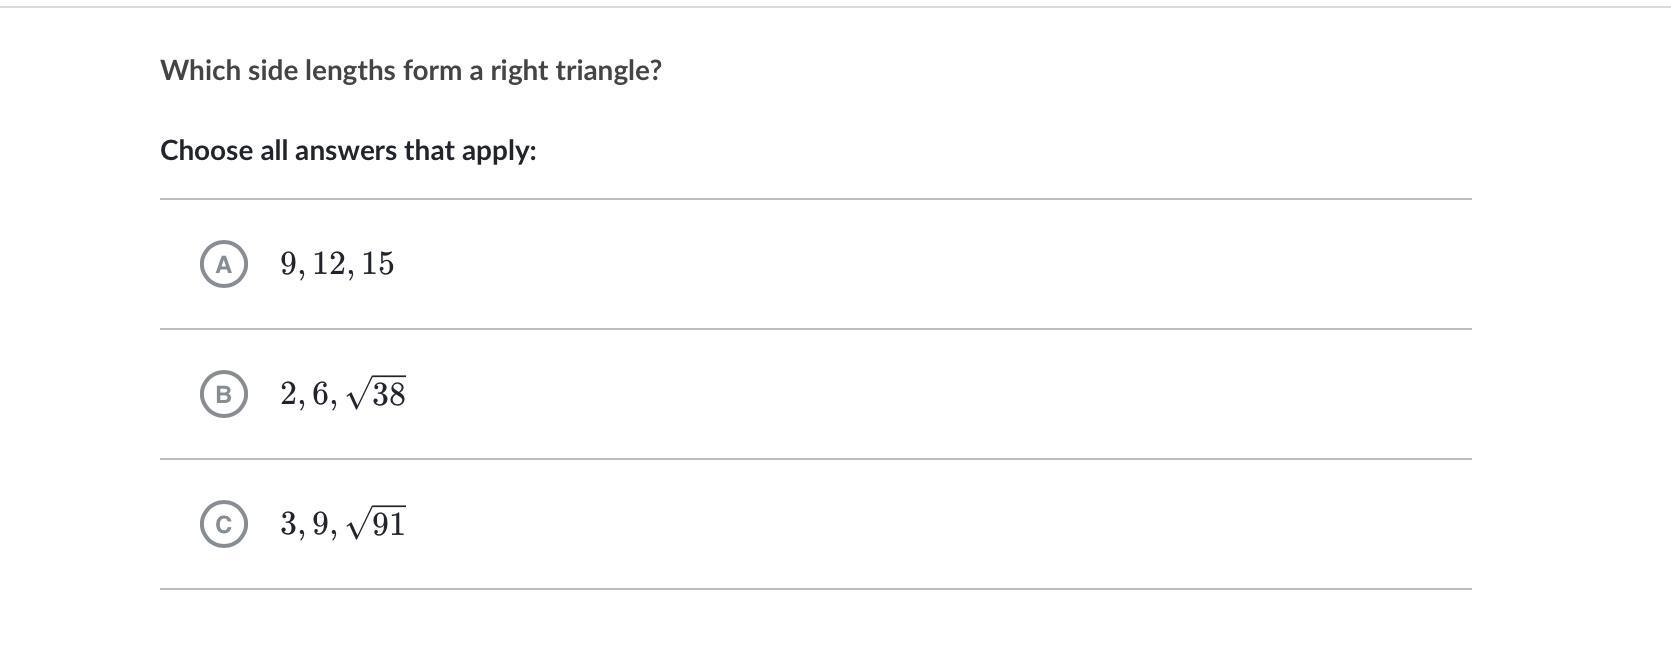Click the number 9 in choice C
This screenshot has height=653, width=1671.
tap(320, 524)
